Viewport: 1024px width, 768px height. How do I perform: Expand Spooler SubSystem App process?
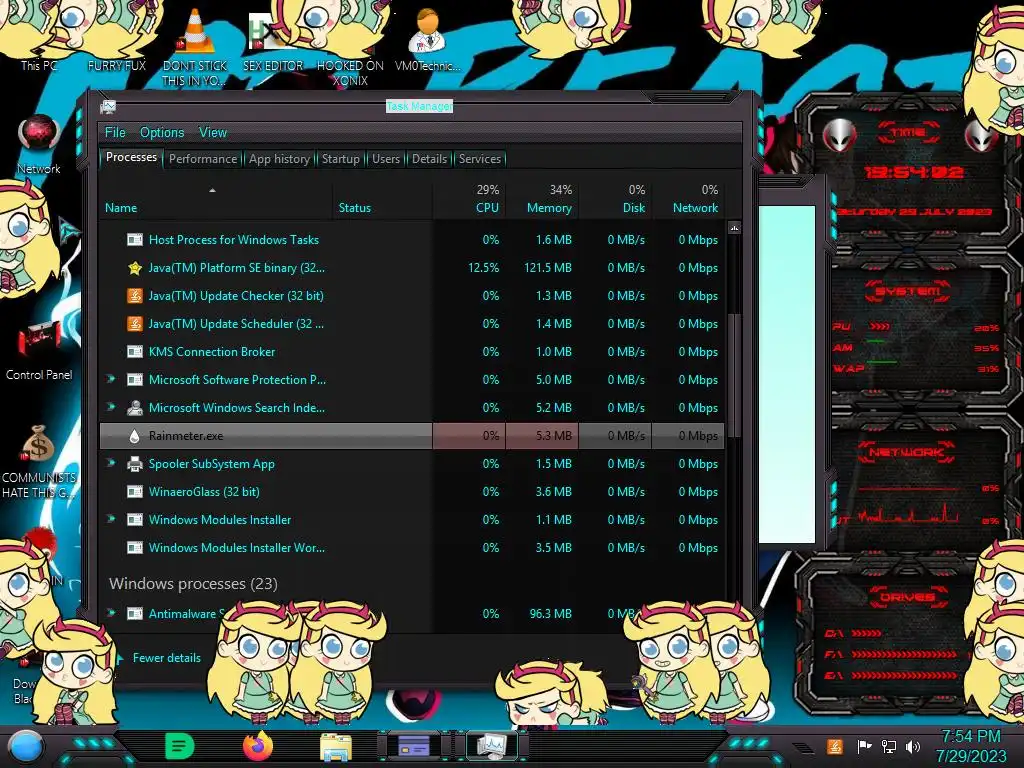pyautogui.click(x=111, y=463)
